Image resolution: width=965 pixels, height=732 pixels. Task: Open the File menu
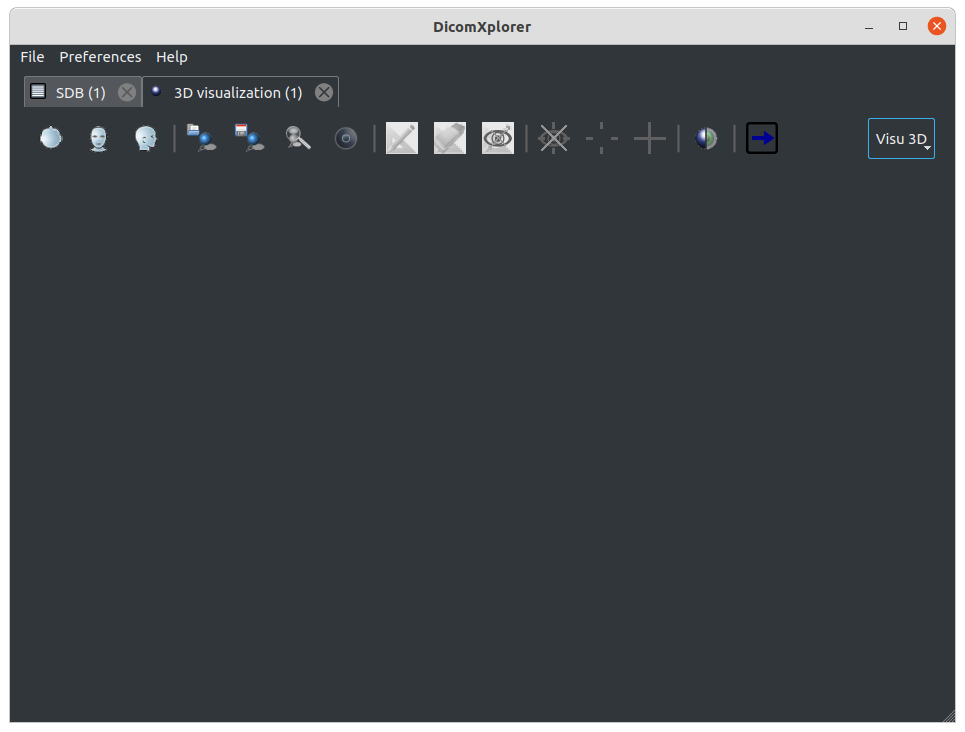[32, 57]
